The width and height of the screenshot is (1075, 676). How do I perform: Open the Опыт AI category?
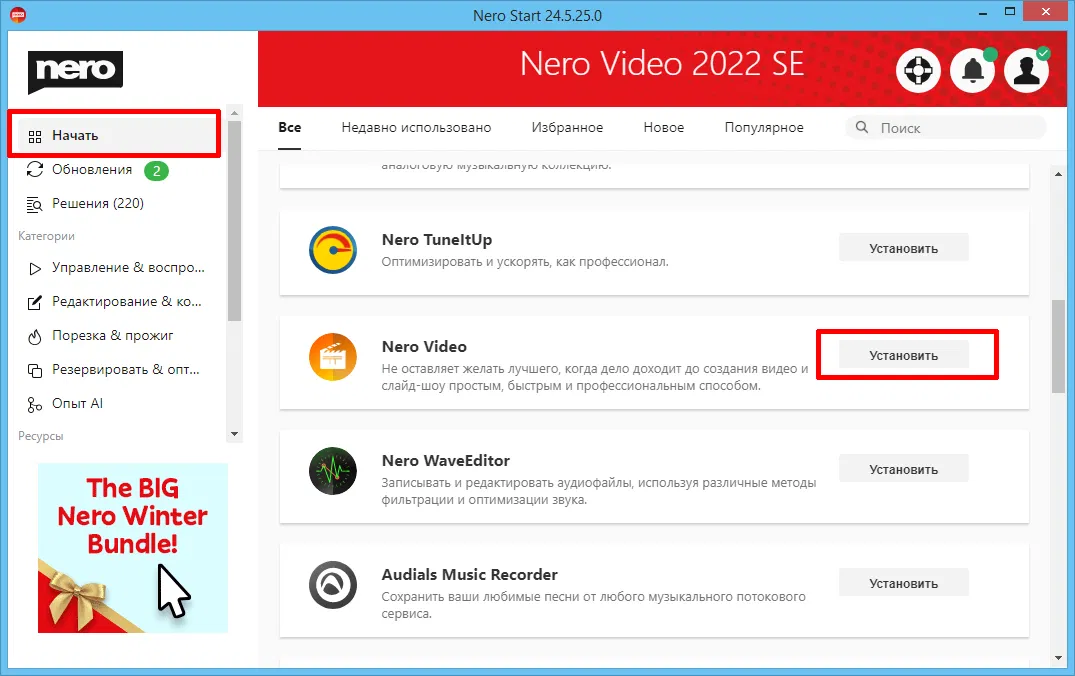(77, 404)
